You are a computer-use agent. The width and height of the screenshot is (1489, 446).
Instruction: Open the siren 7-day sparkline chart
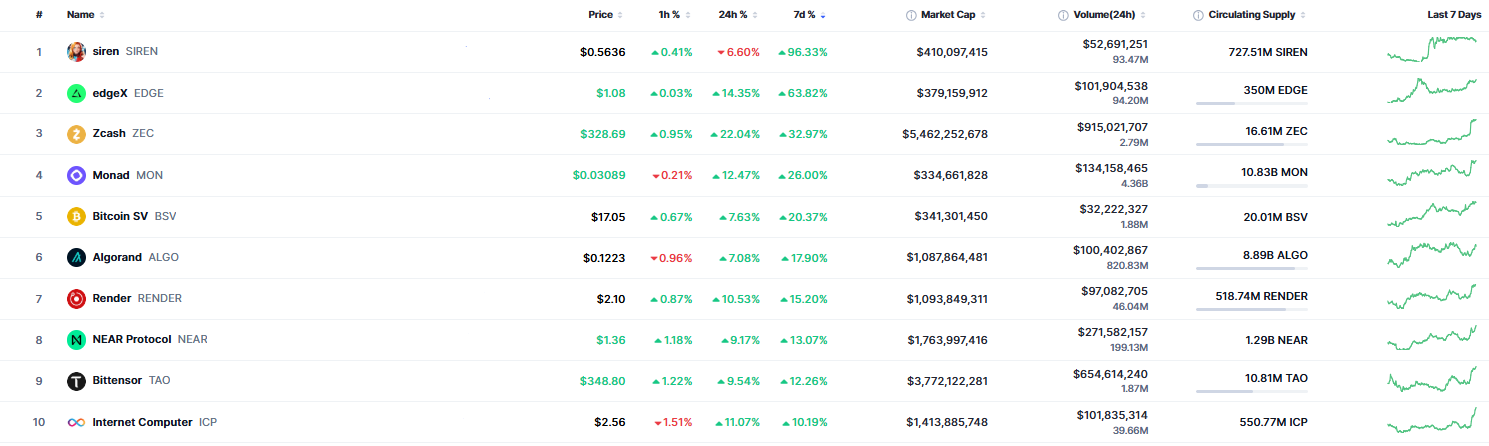pos(1432,50)
